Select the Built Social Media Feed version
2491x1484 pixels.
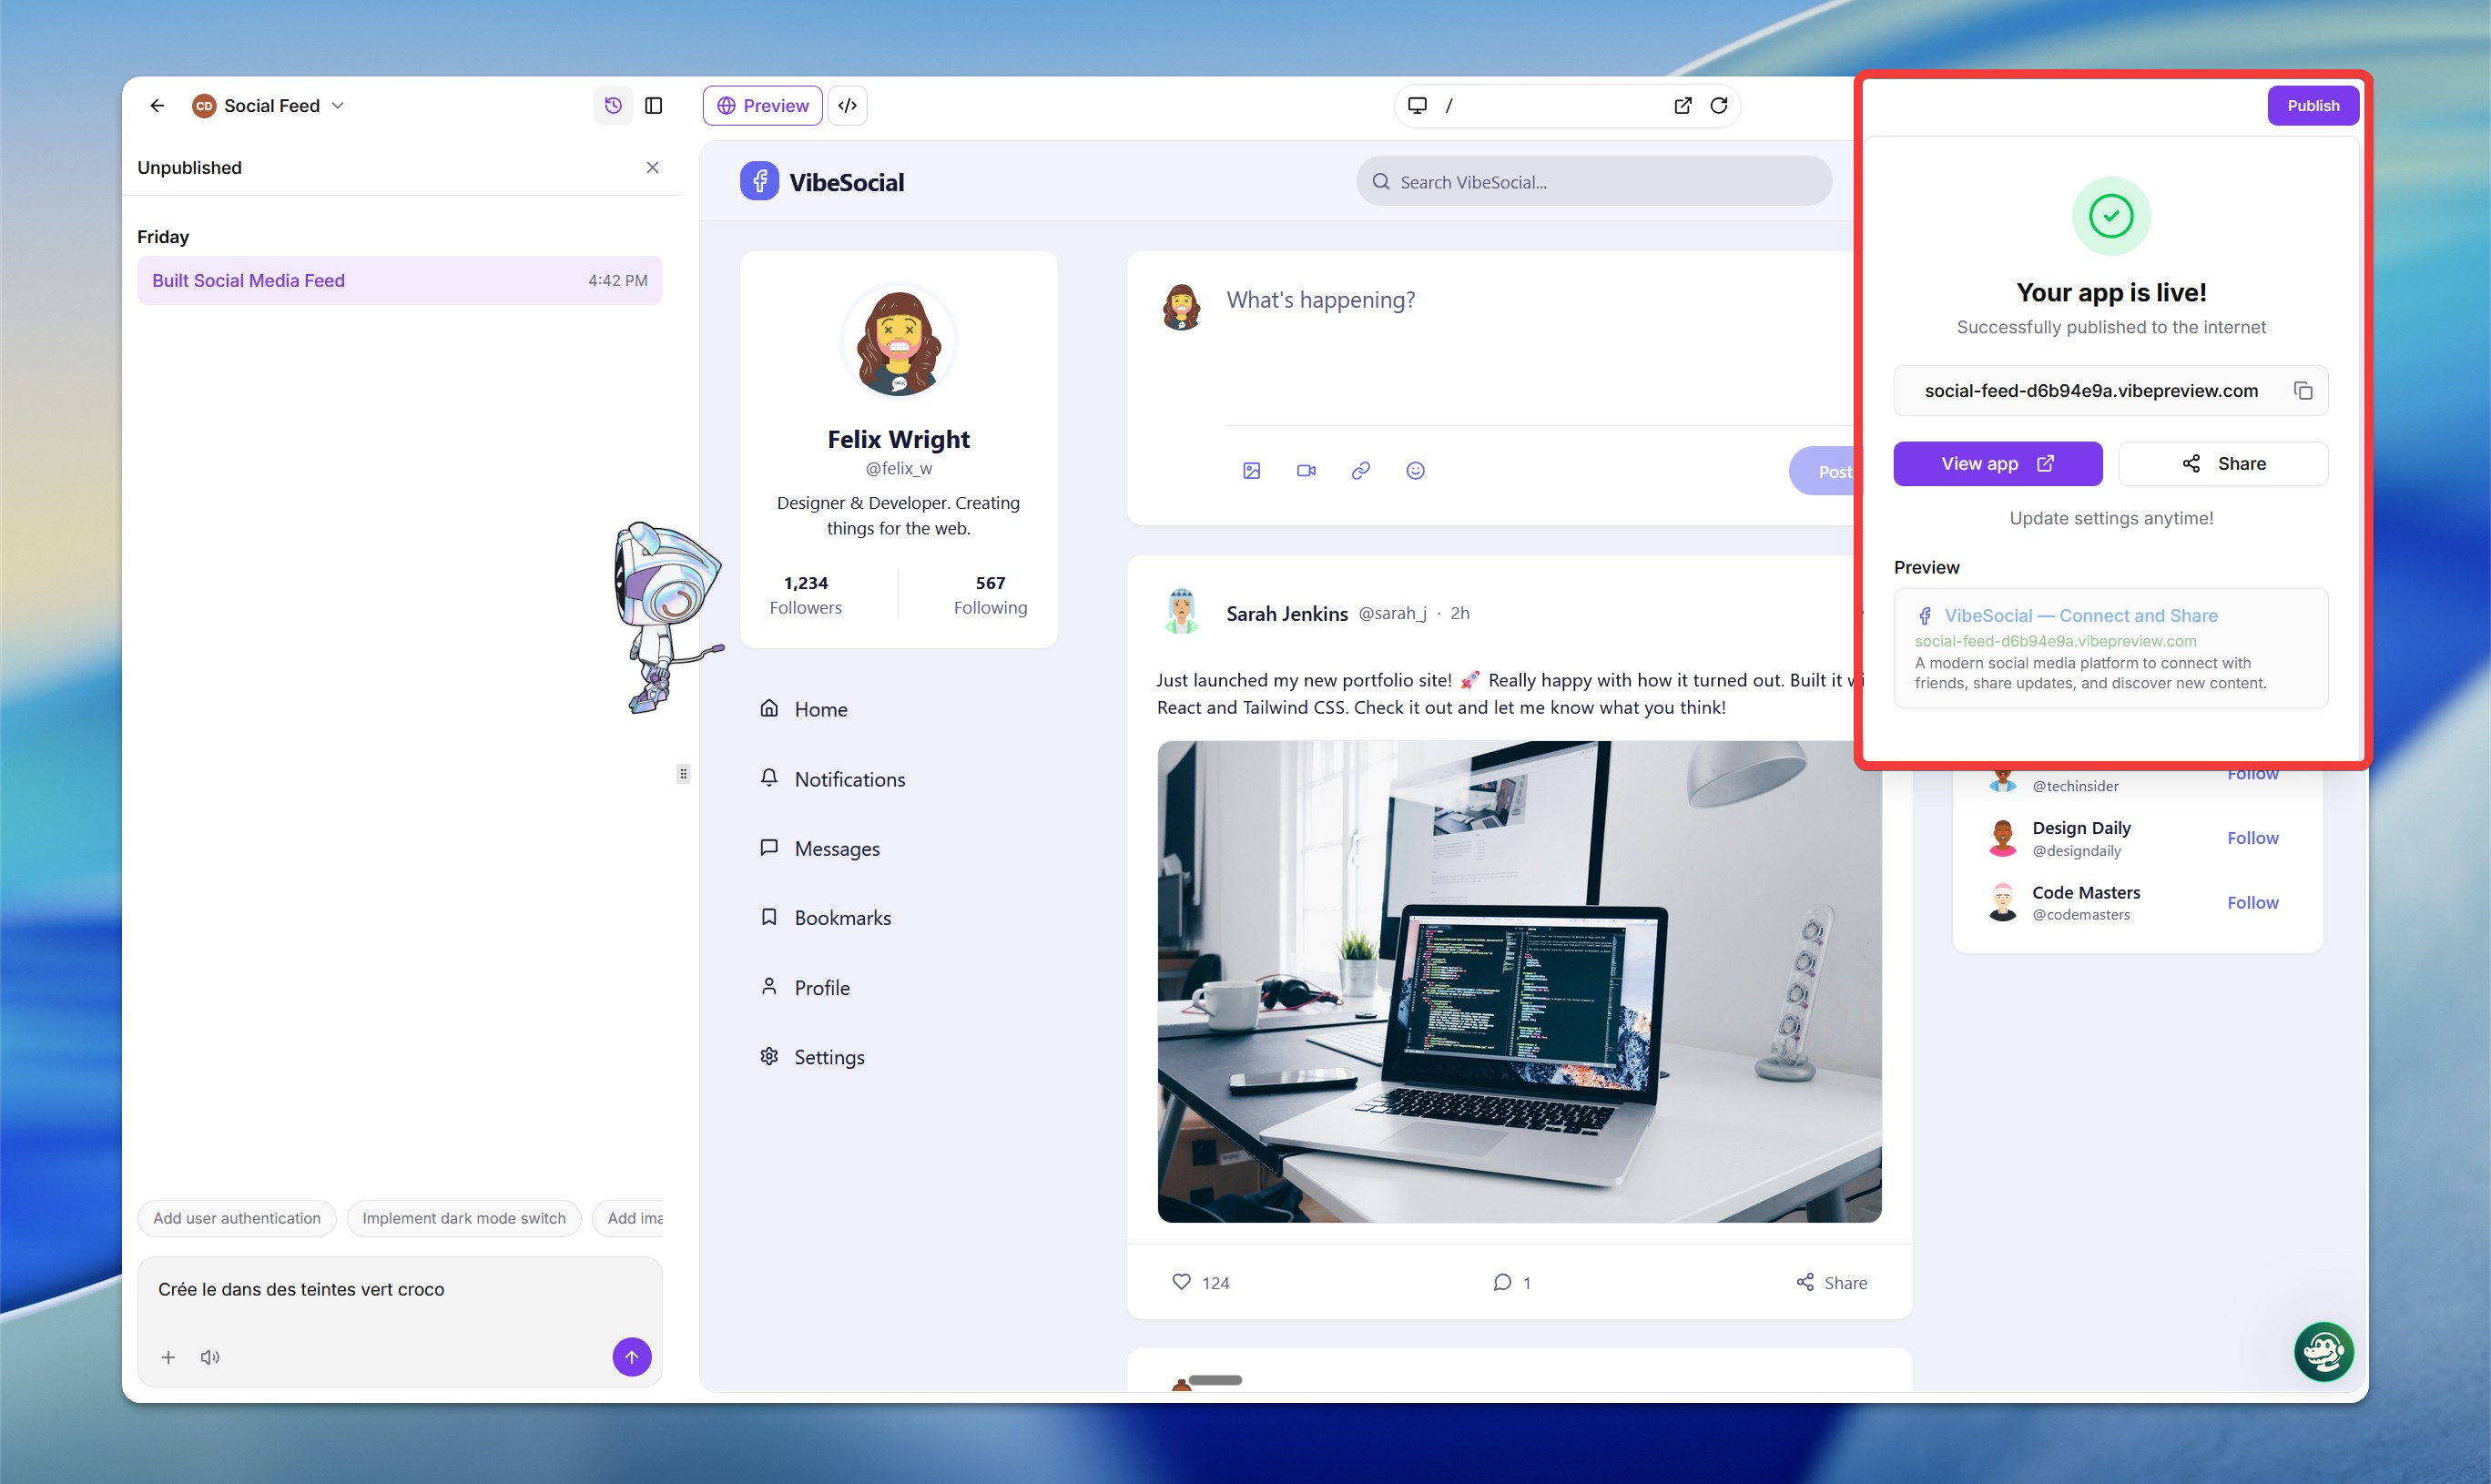pyautogui.click(x=400, y=280)
